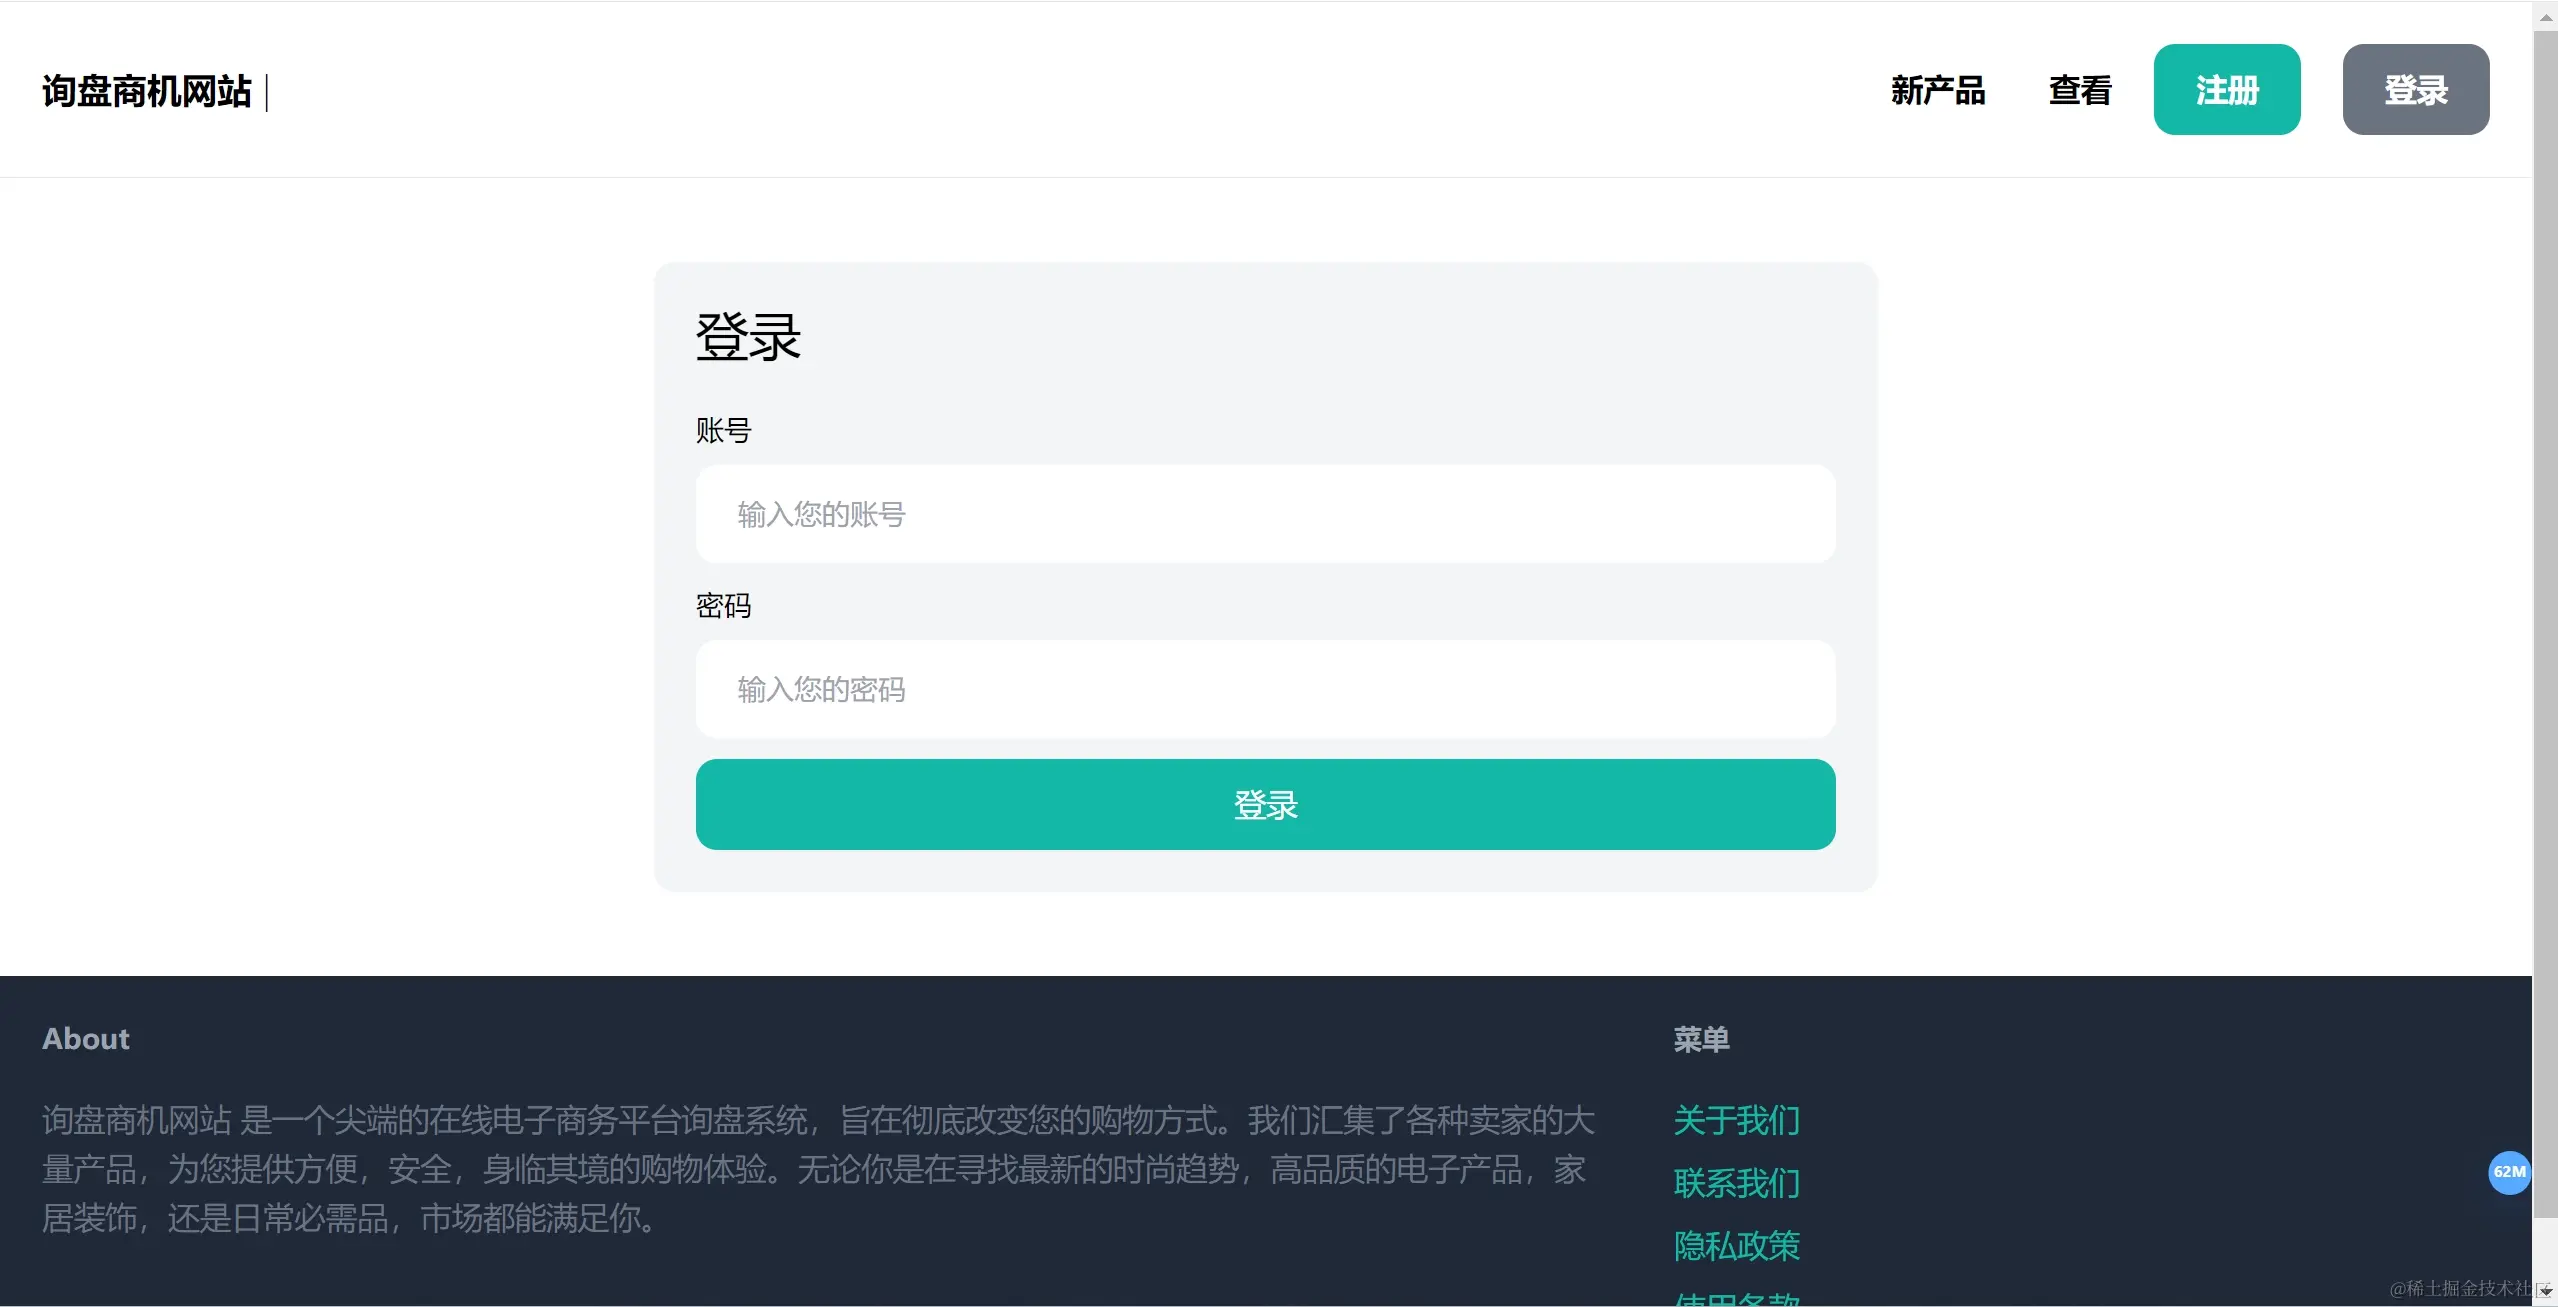This screenshot has width=2558, height=1307.
Task: Click the blue 62M floating badge icon
Action: [x=2508, y=1172]
